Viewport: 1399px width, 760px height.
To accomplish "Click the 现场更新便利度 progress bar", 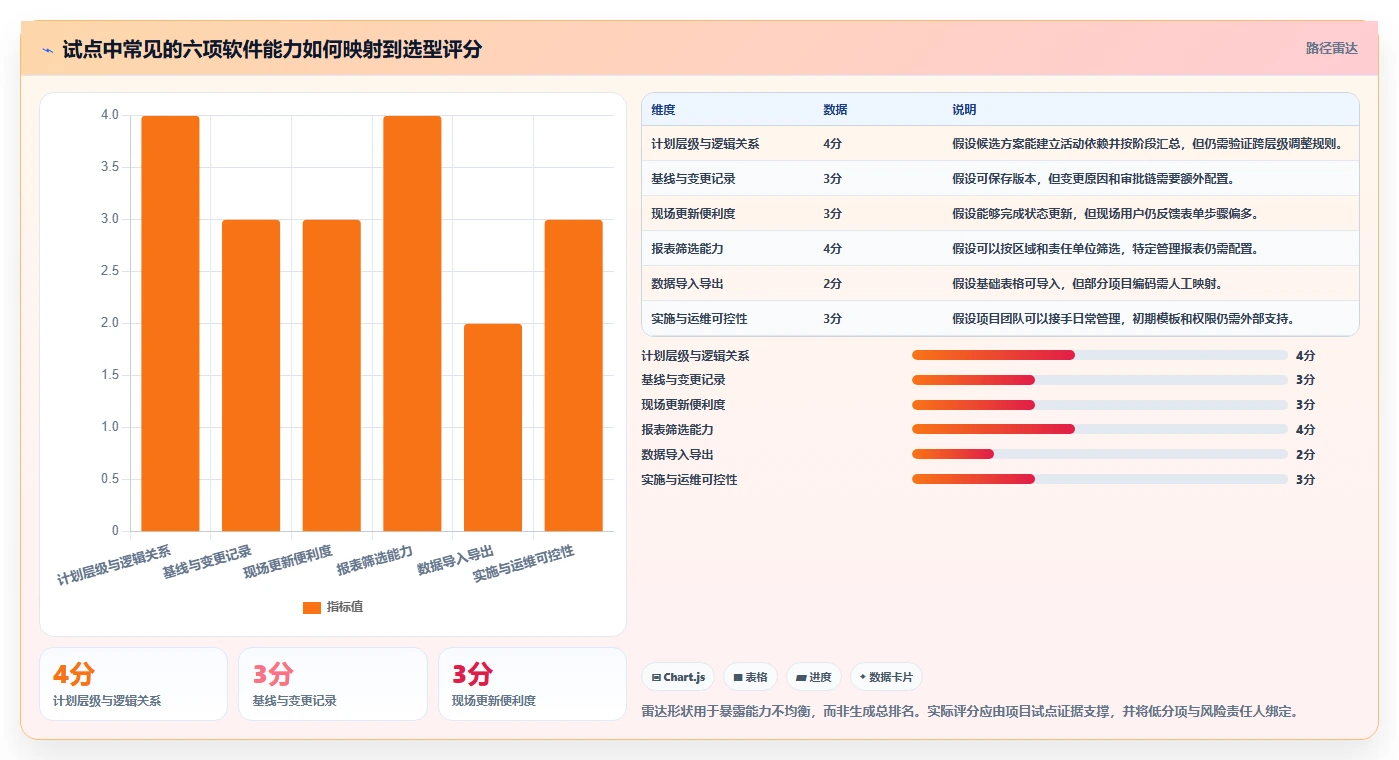I will point(1100,405).
